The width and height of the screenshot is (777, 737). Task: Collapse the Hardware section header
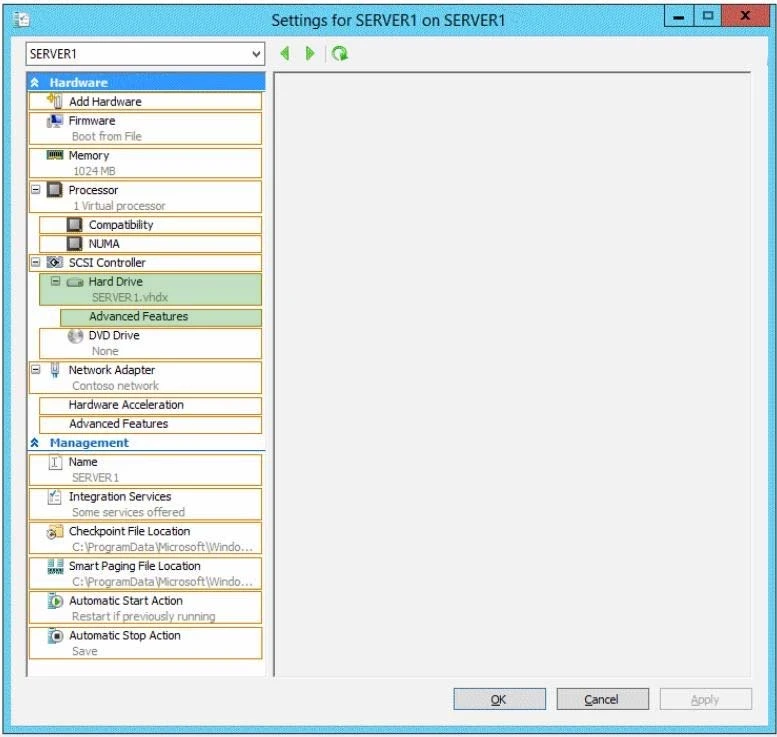36,83
